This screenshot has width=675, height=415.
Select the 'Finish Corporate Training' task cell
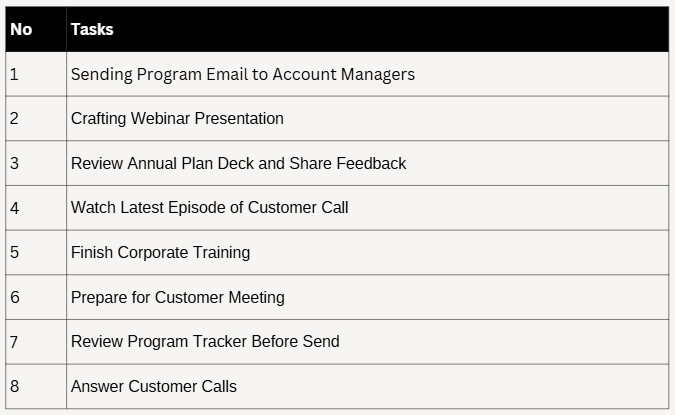pos(160,252)
